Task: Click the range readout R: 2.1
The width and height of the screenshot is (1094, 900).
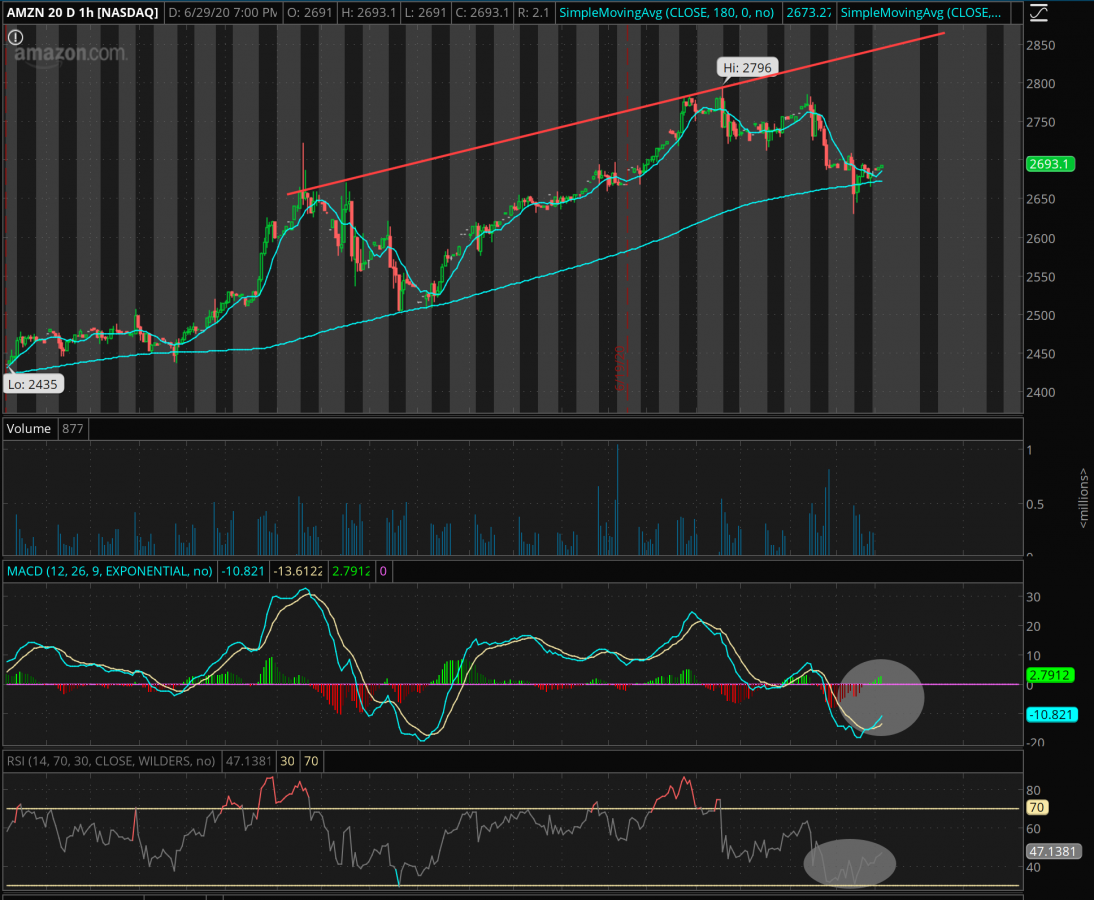Action: point(534,13)
